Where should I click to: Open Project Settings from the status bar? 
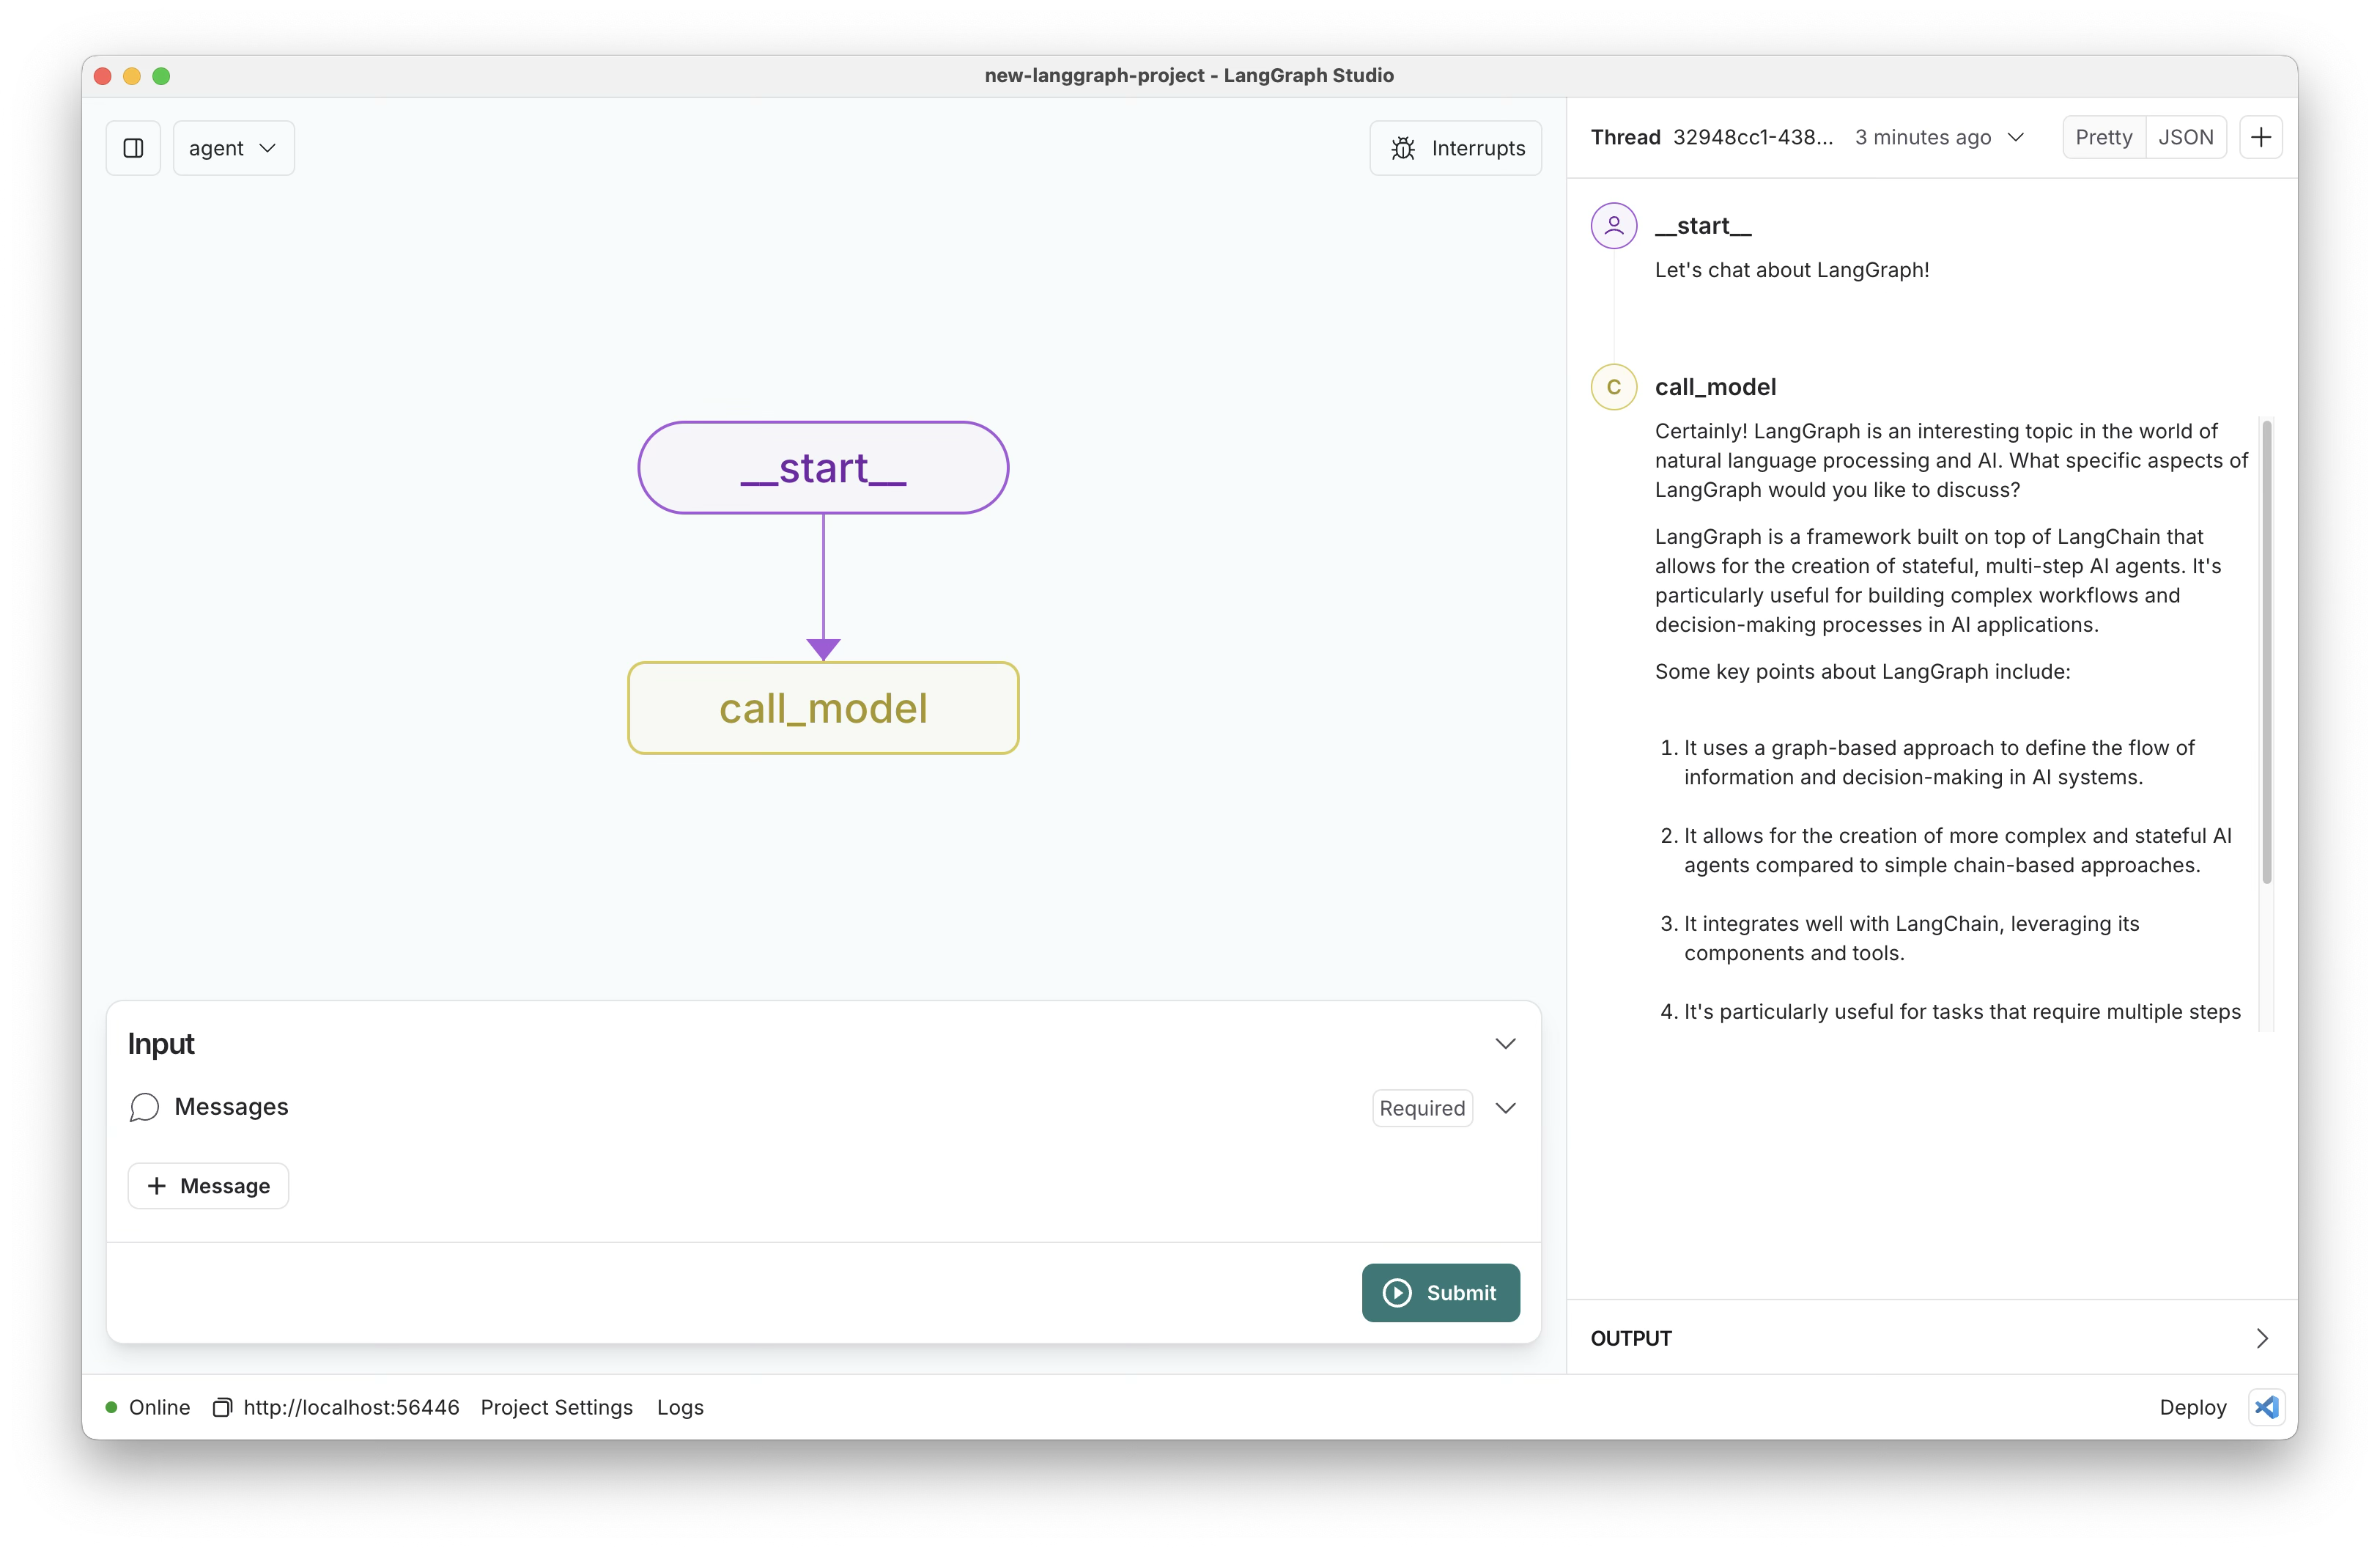click(556, 1407)
